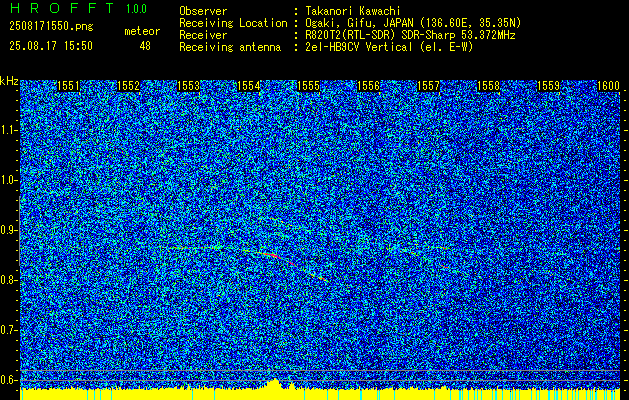Click the 1600 time marker

tap(609, 86)
